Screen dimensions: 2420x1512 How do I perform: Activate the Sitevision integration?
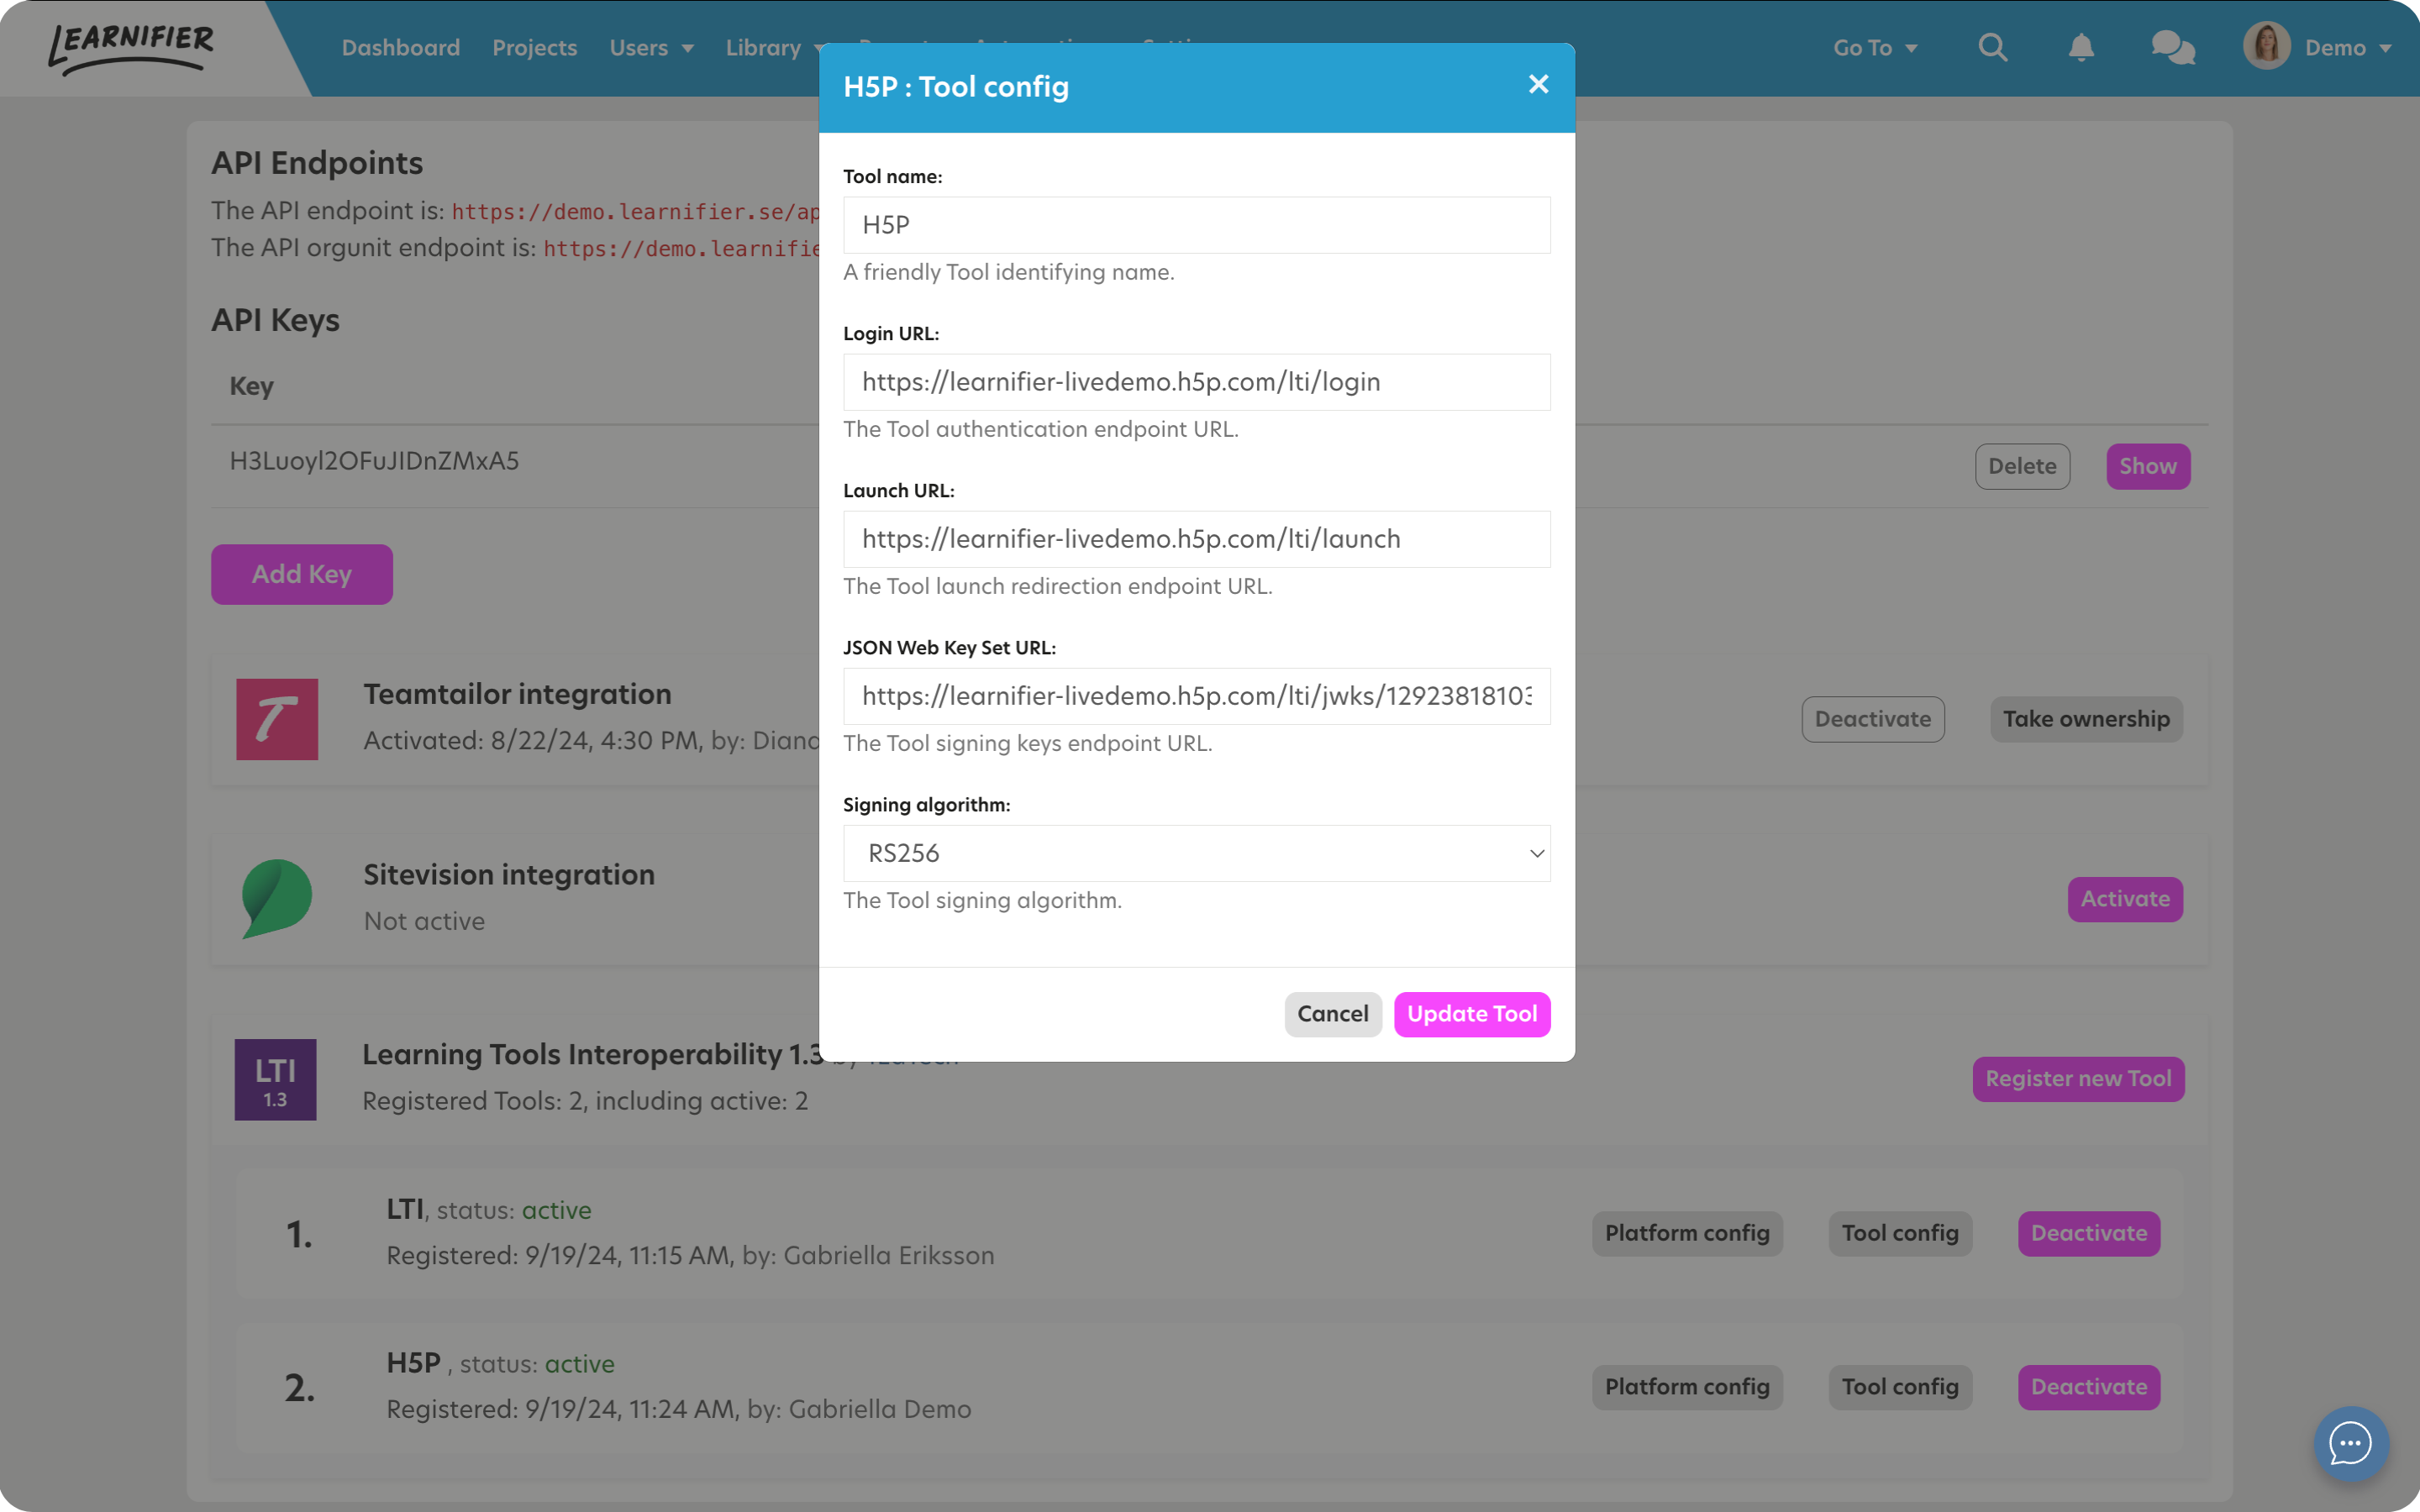click(x=2125, y=899)
